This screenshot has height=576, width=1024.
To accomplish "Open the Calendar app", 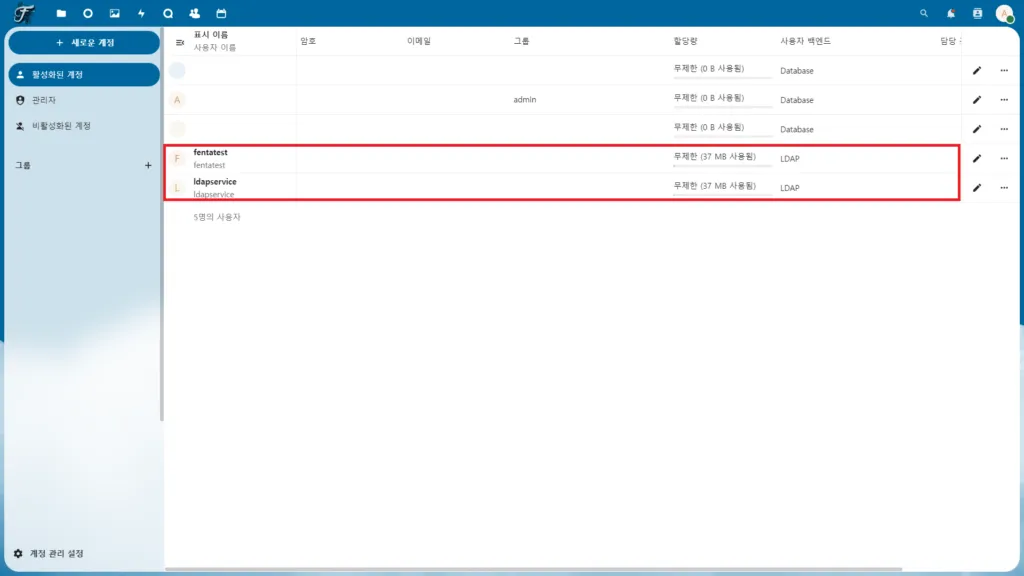I will (221, 14).
